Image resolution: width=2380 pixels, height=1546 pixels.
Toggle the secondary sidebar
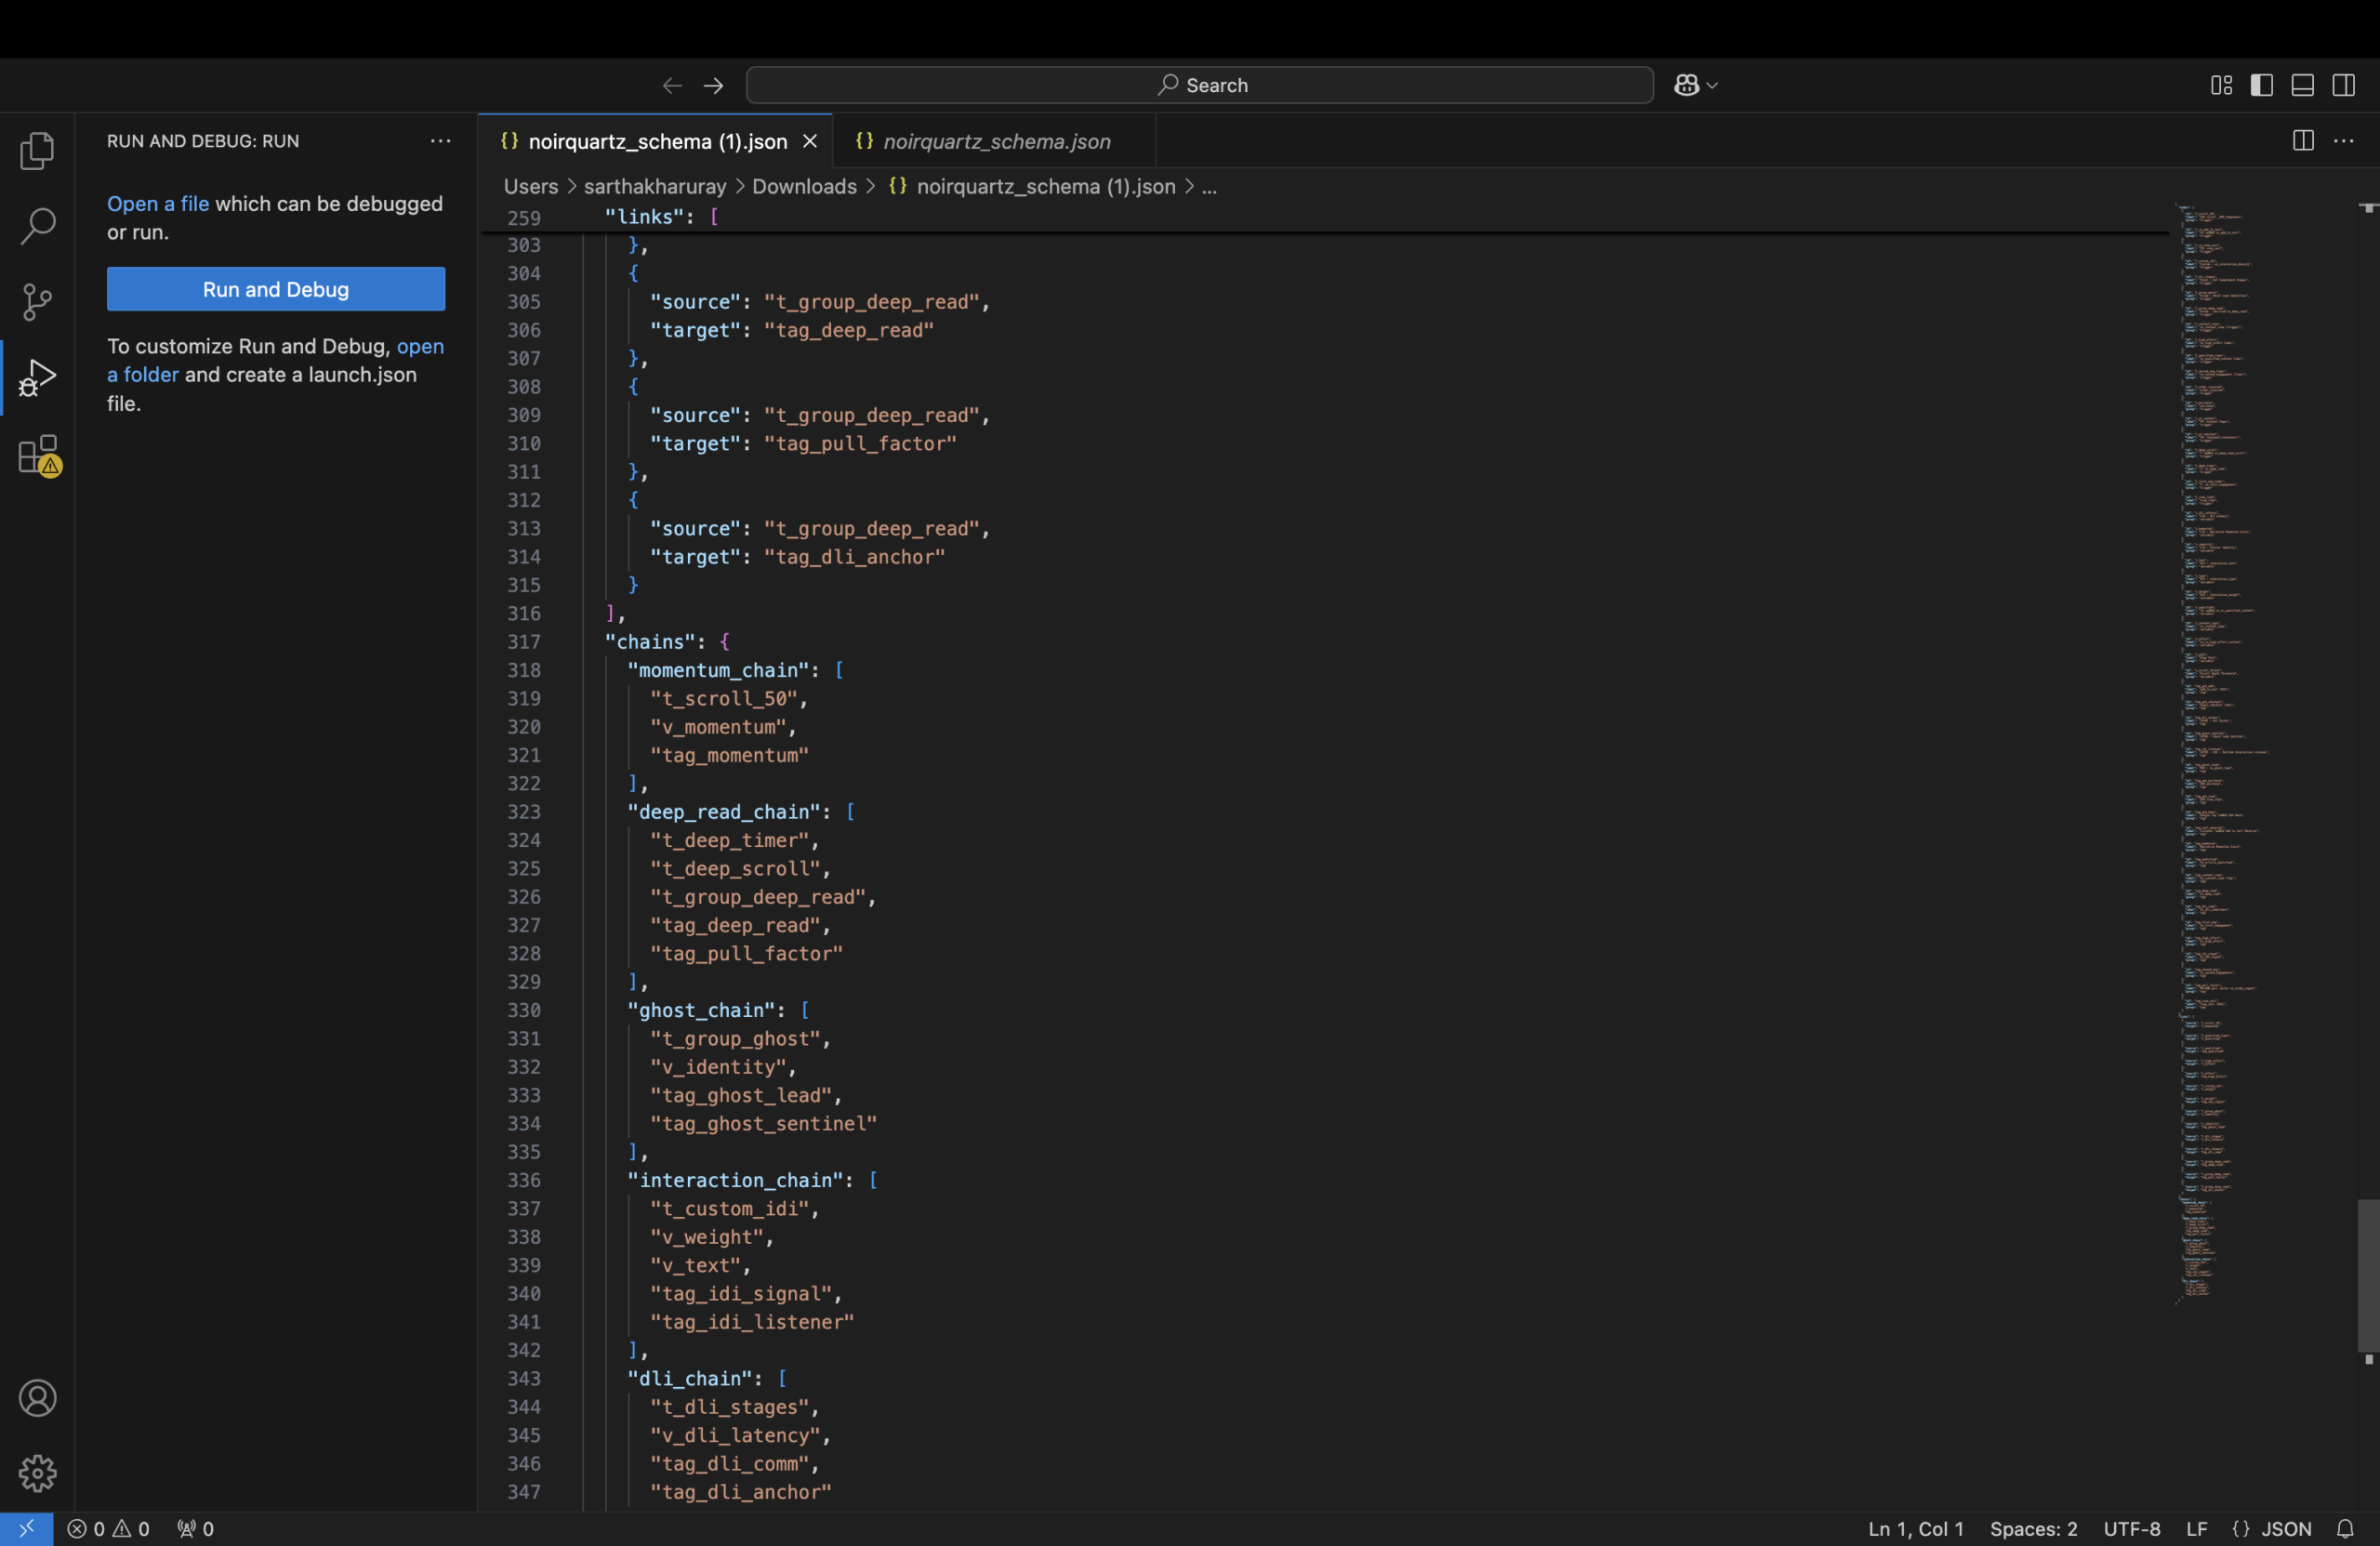(x=2344, y=85)
